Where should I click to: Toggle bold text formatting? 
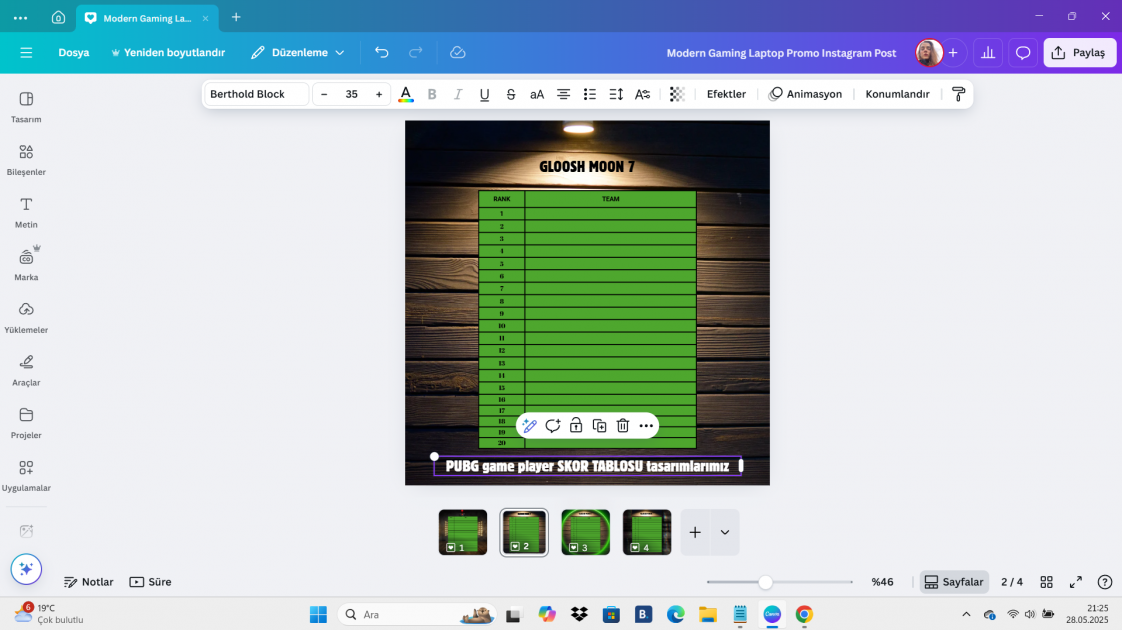click(x=432, y=94)
